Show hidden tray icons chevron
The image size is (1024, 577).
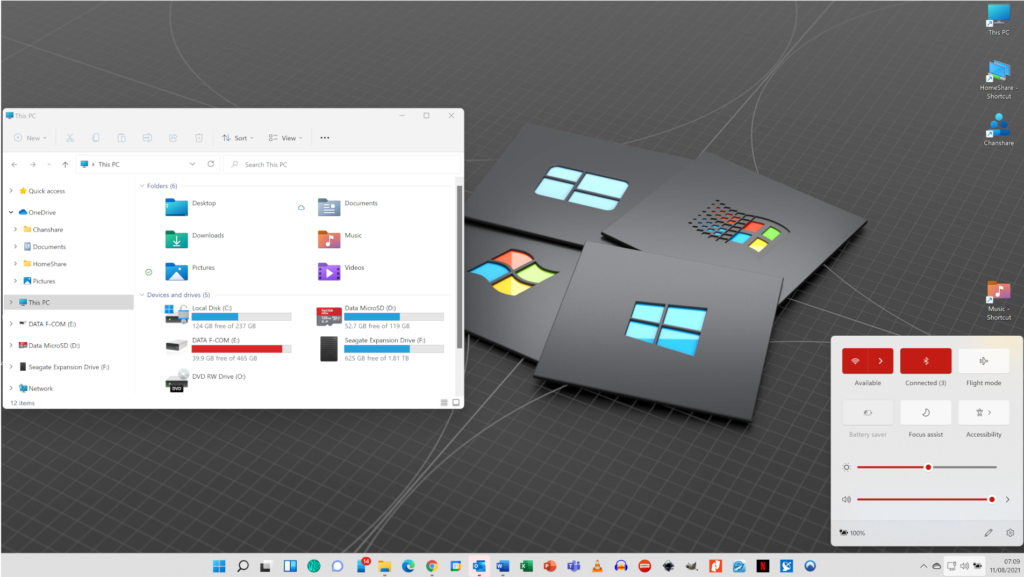(923, 566)
